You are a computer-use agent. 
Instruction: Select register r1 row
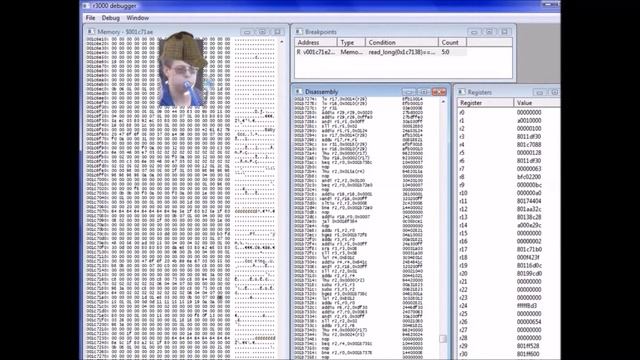508,120
